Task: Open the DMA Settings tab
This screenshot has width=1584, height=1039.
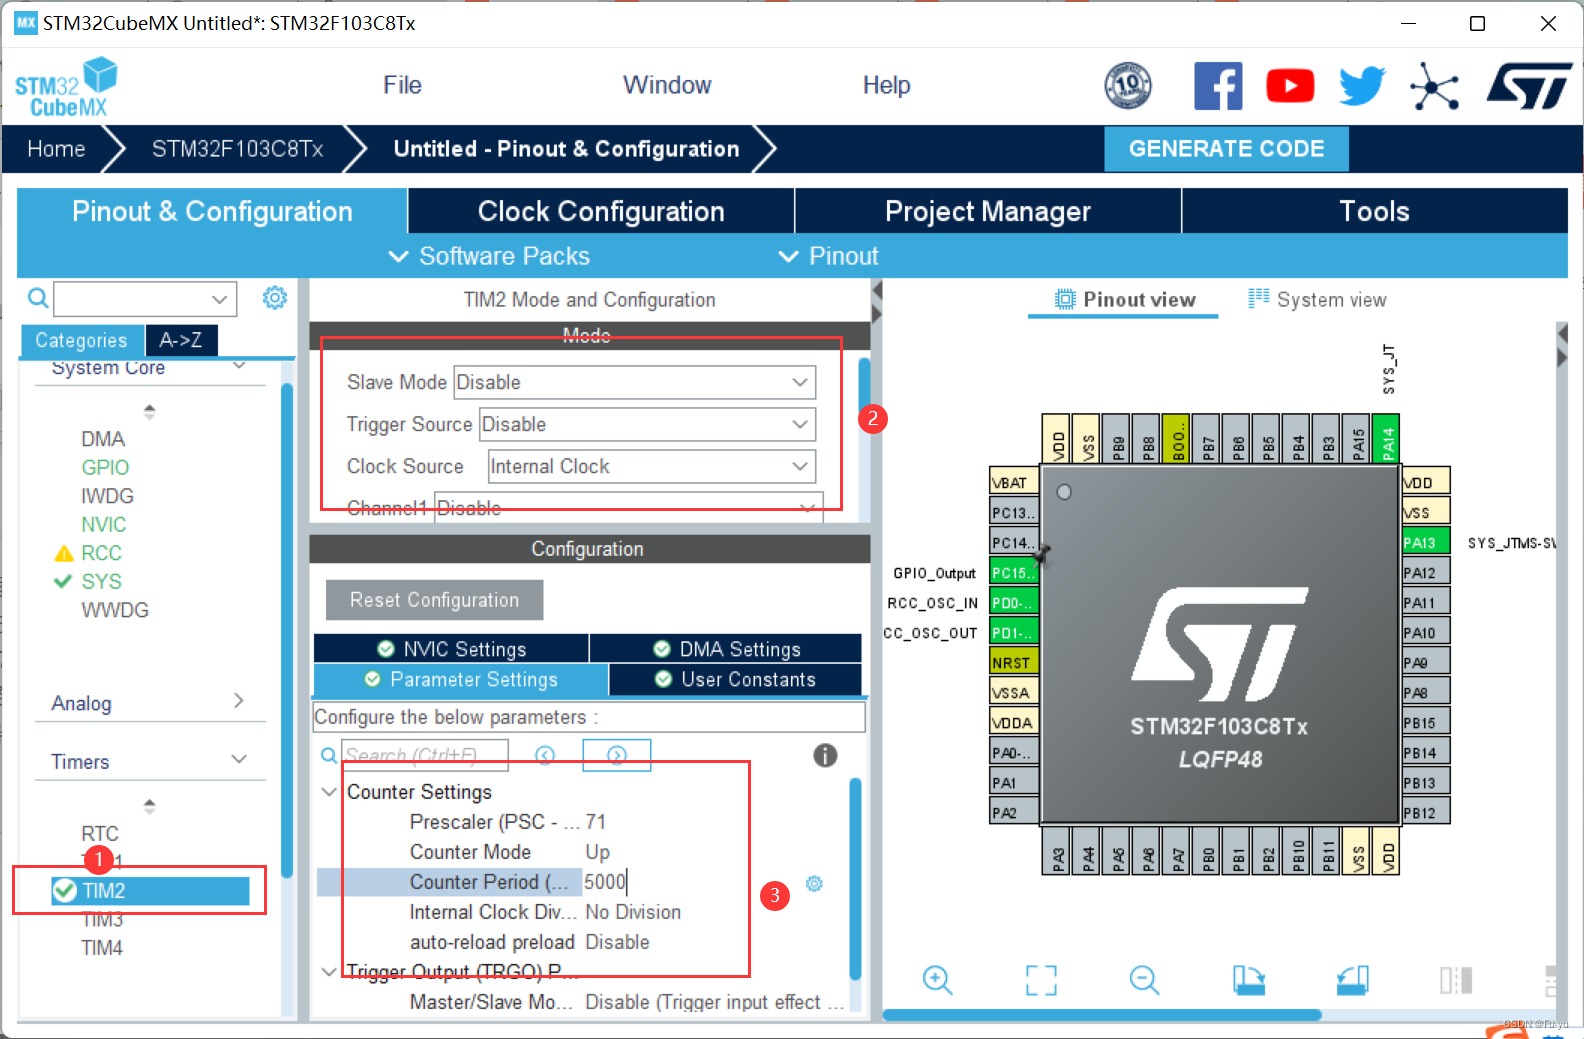Action: 726,649
